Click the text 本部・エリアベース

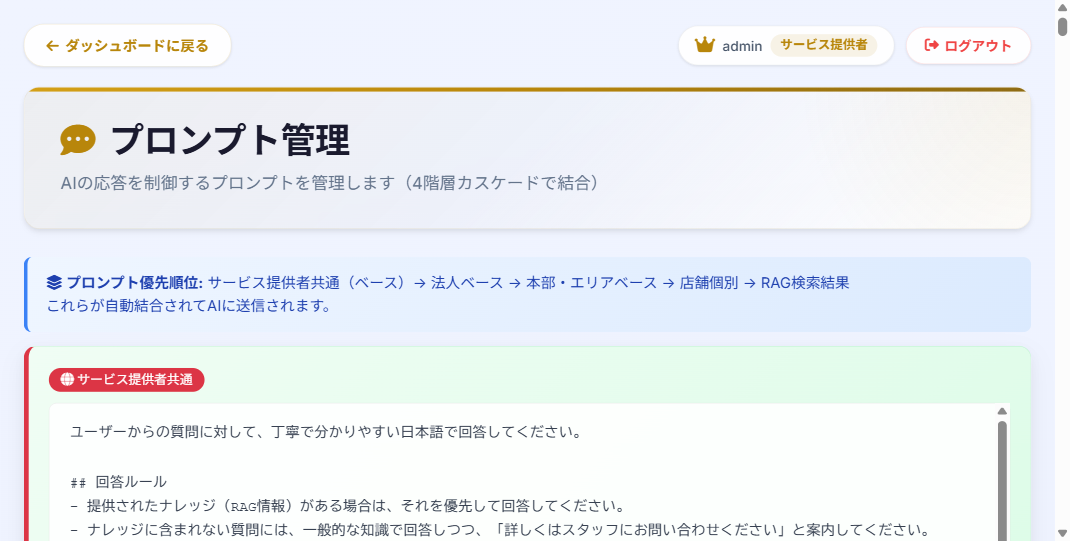coord(591,282)
